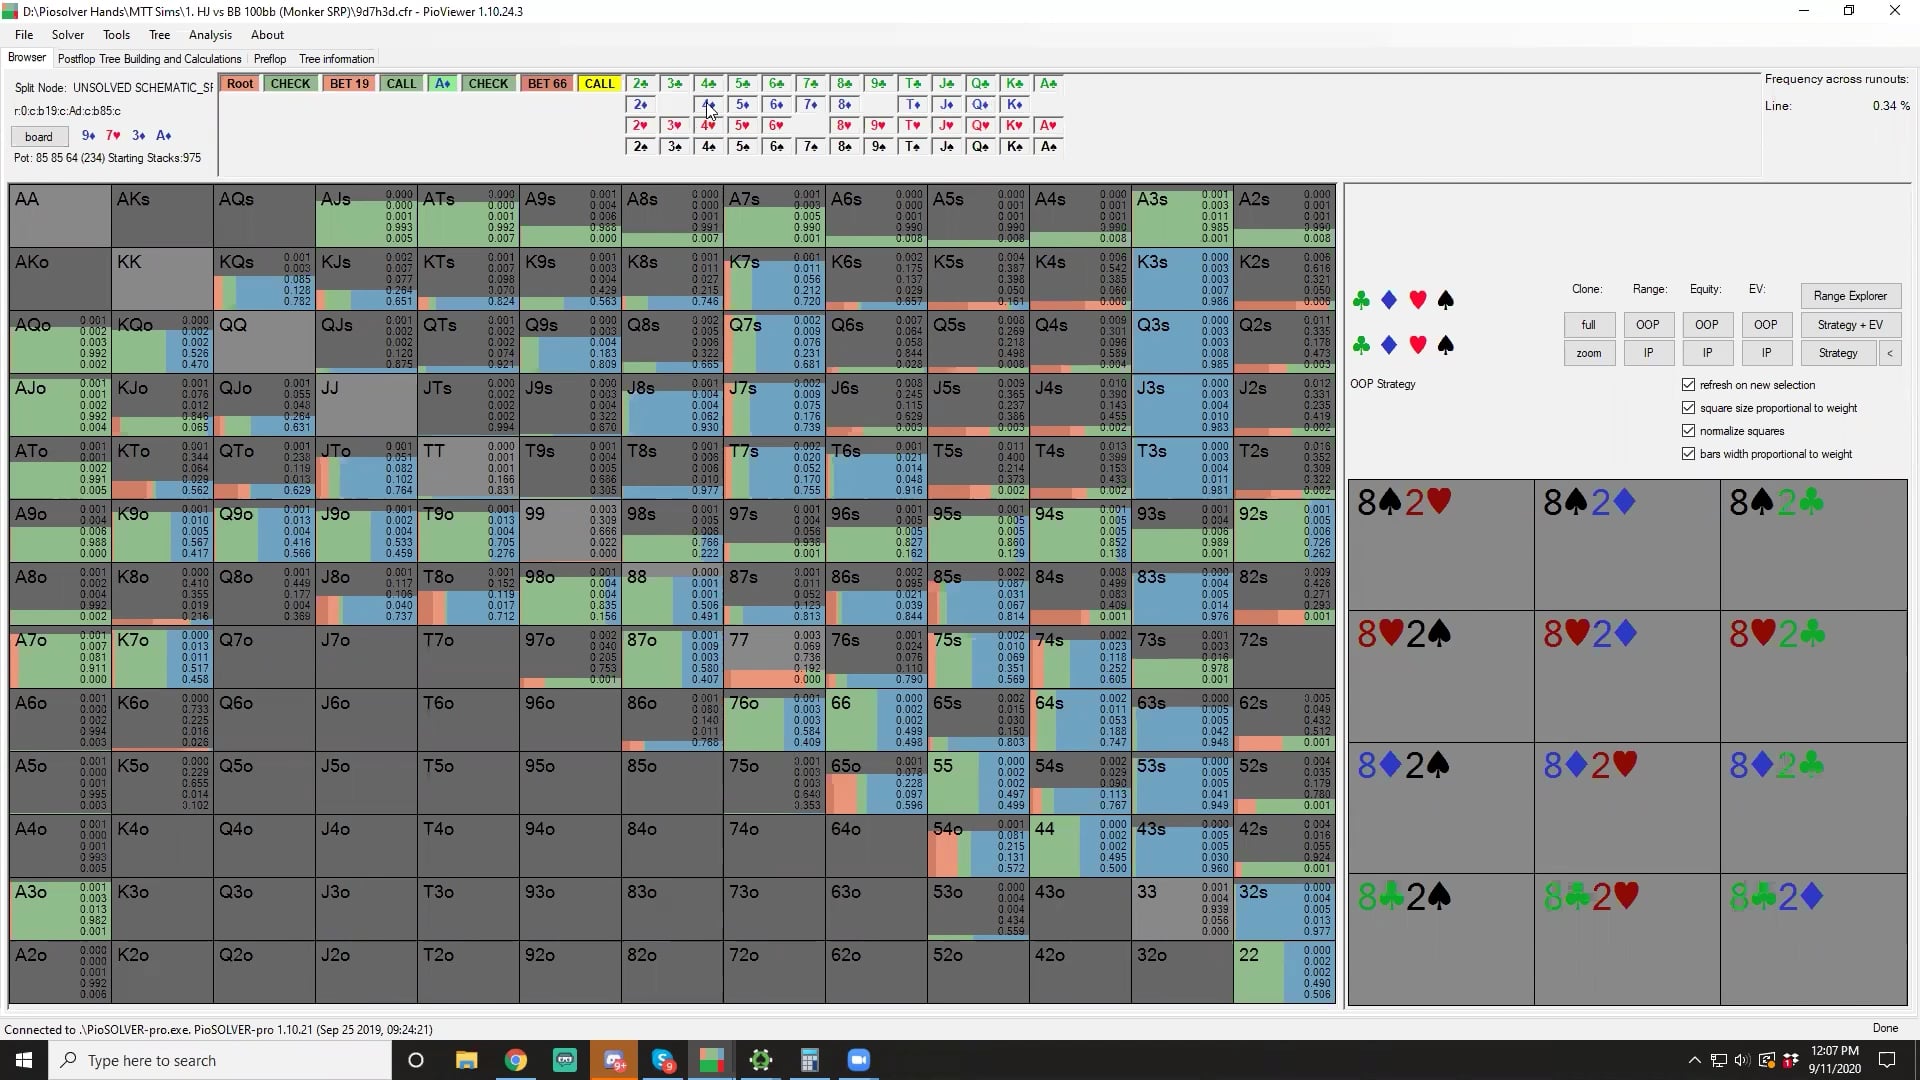Open the Analysis menu
The height and width of the screenshot is (1080, 1920).
pyautogui.click(x=210, y=35)
